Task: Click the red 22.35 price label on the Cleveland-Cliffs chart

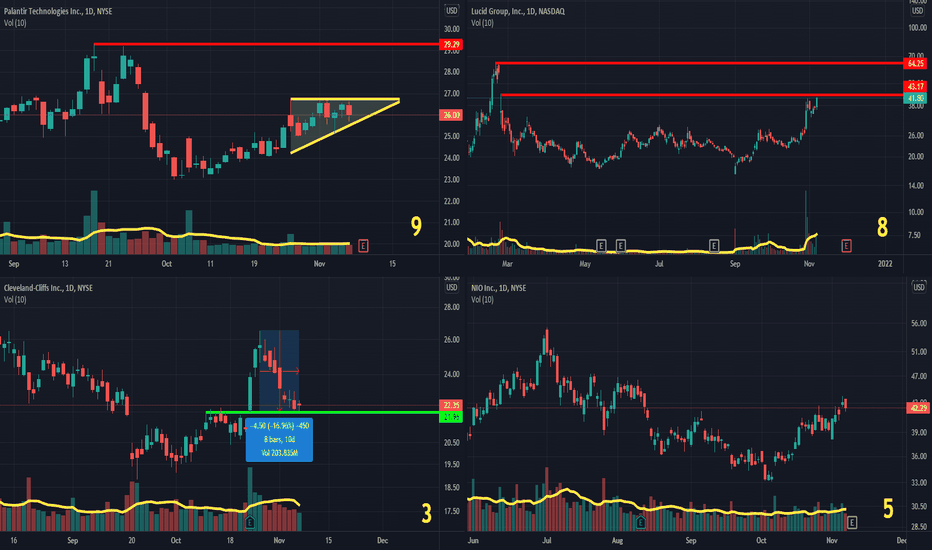Action: [x=451, y=406]
